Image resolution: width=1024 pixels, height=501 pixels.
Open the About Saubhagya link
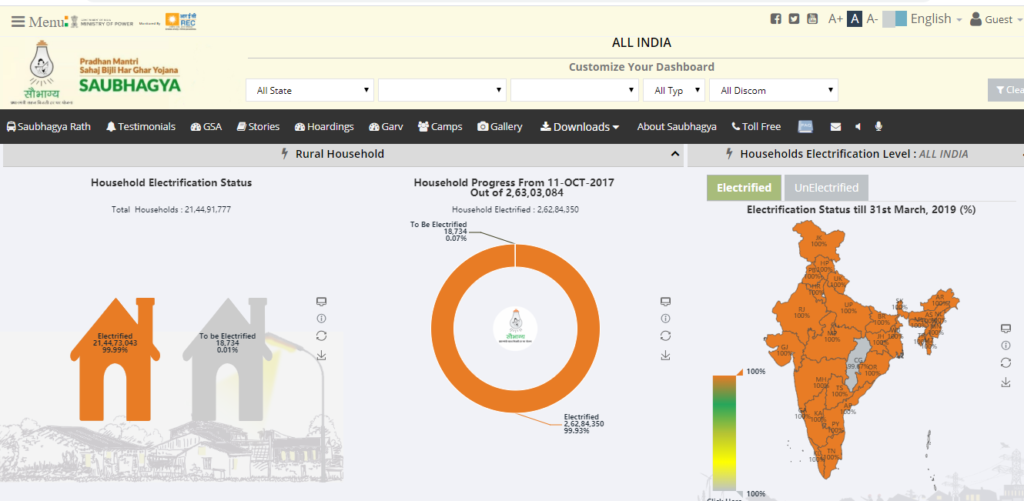click(x=676, y=127)
